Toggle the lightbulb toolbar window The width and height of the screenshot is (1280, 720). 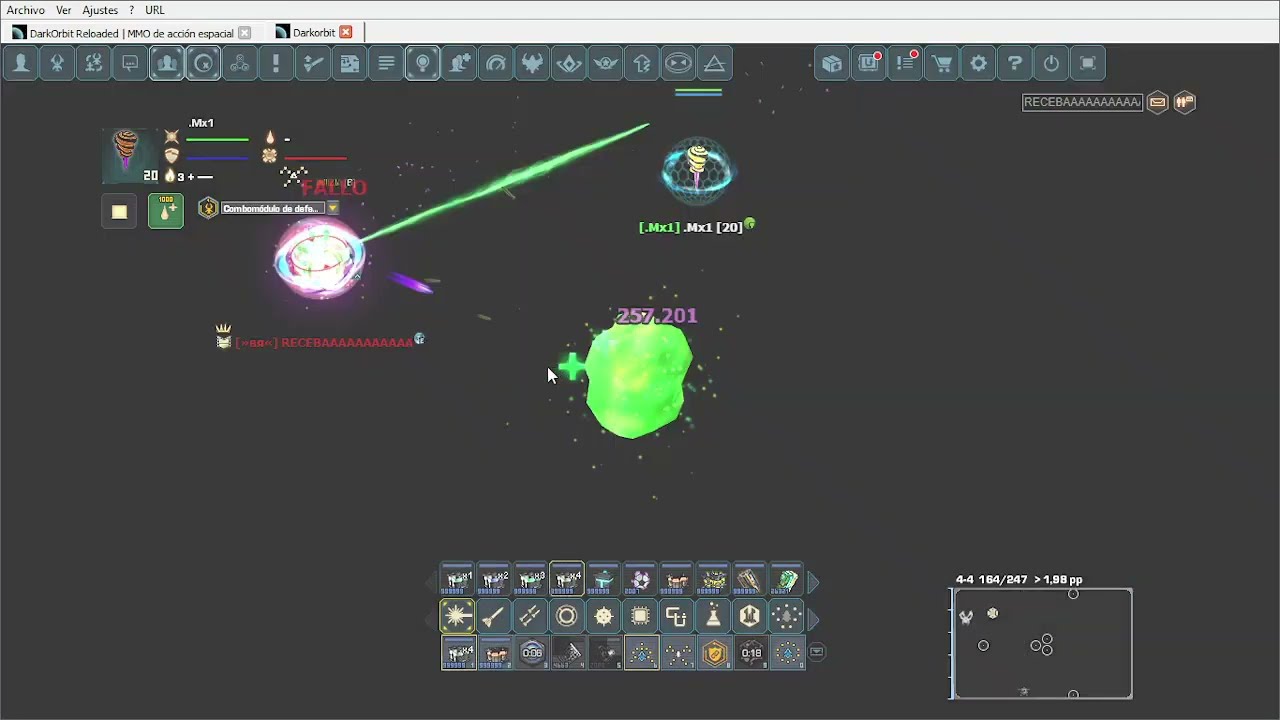tap(423, 63)
